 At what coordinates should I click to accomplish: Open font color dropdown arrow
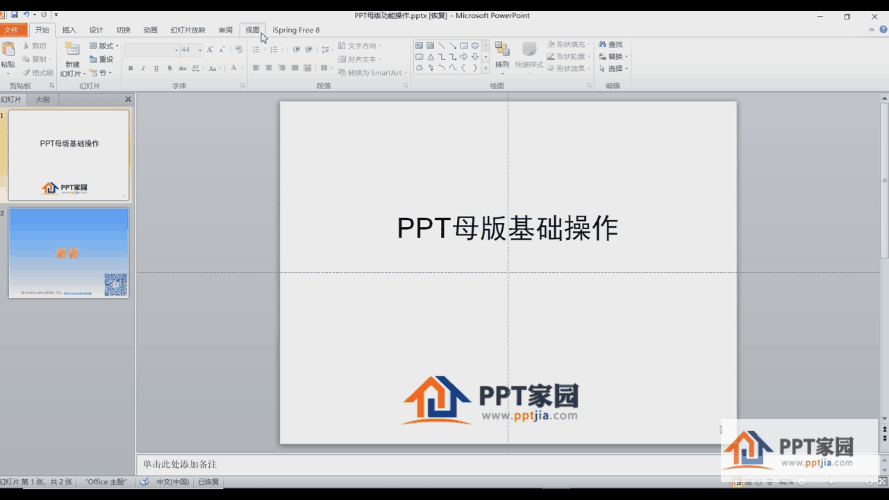click(x=242, y=69)
